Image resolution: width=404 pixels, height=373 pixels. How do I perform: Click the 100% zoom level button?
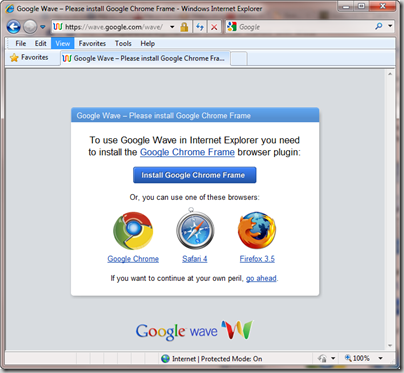point(358,358)
